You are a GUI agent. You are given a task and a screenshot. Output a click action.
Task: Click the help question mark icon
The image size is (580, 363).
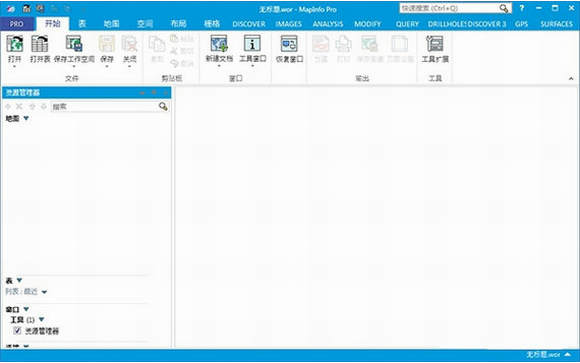[x=522, y=8]
